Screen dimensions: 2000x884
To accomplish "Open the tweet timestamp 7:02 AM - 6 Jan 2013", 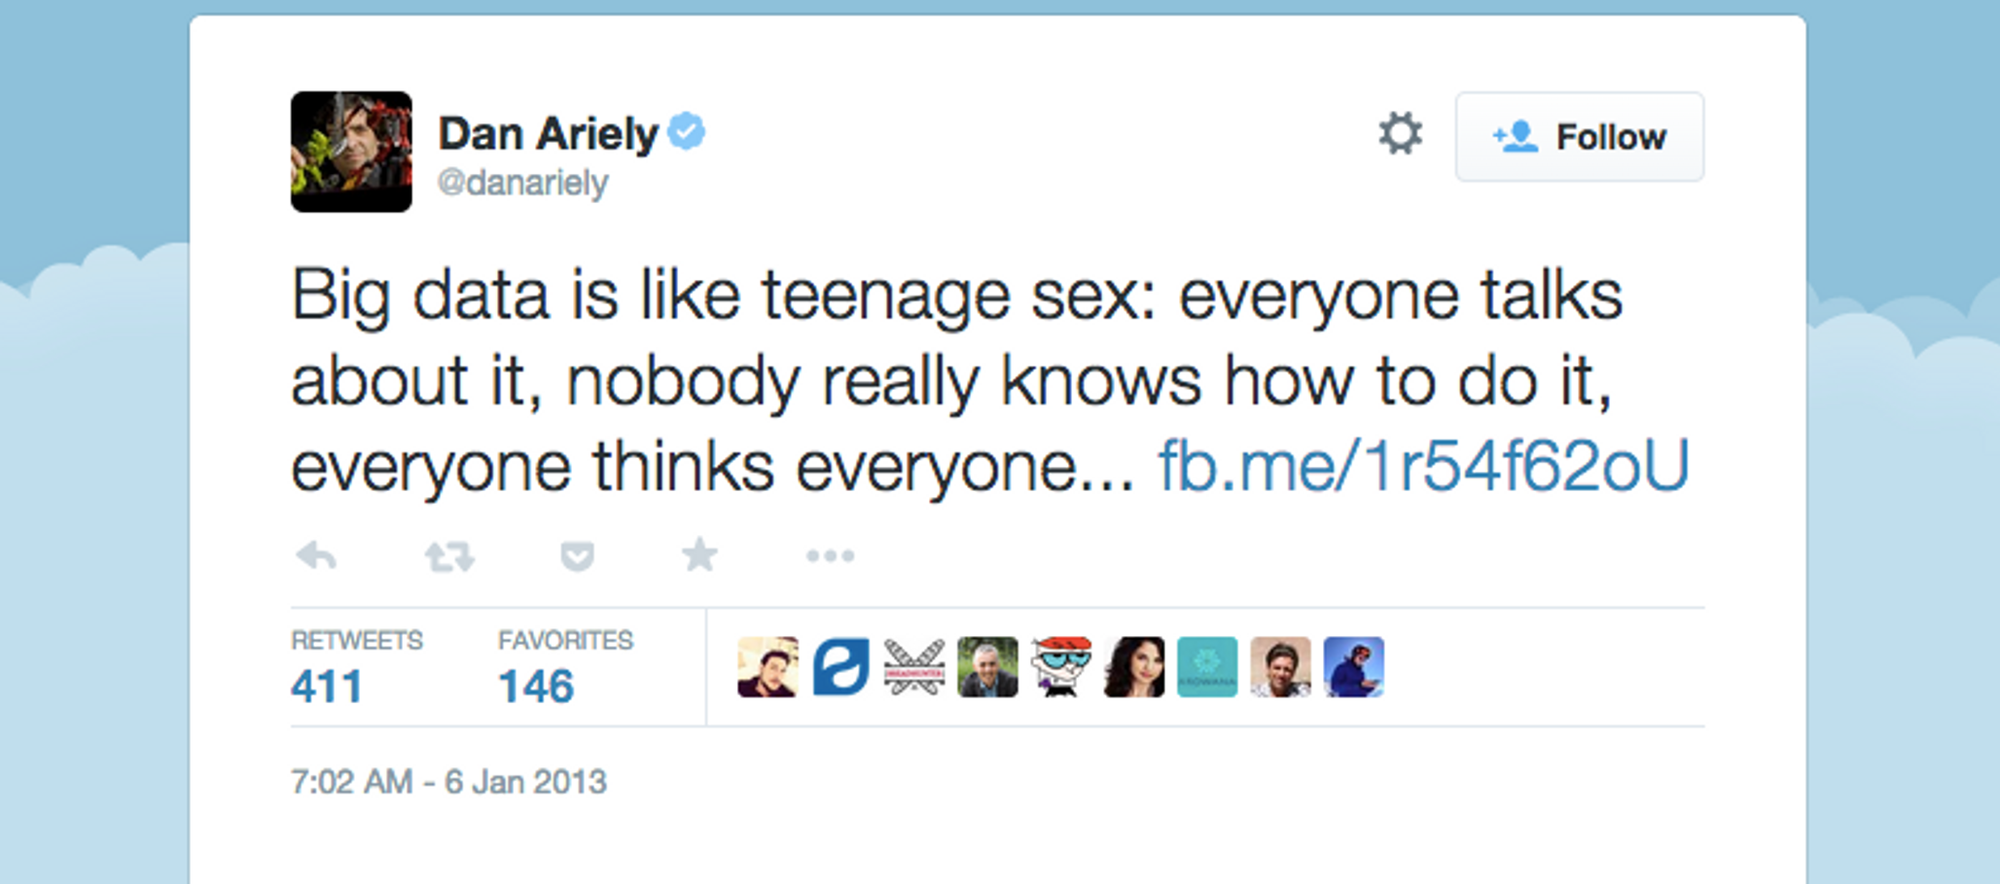I will click(x=449, y=781).
